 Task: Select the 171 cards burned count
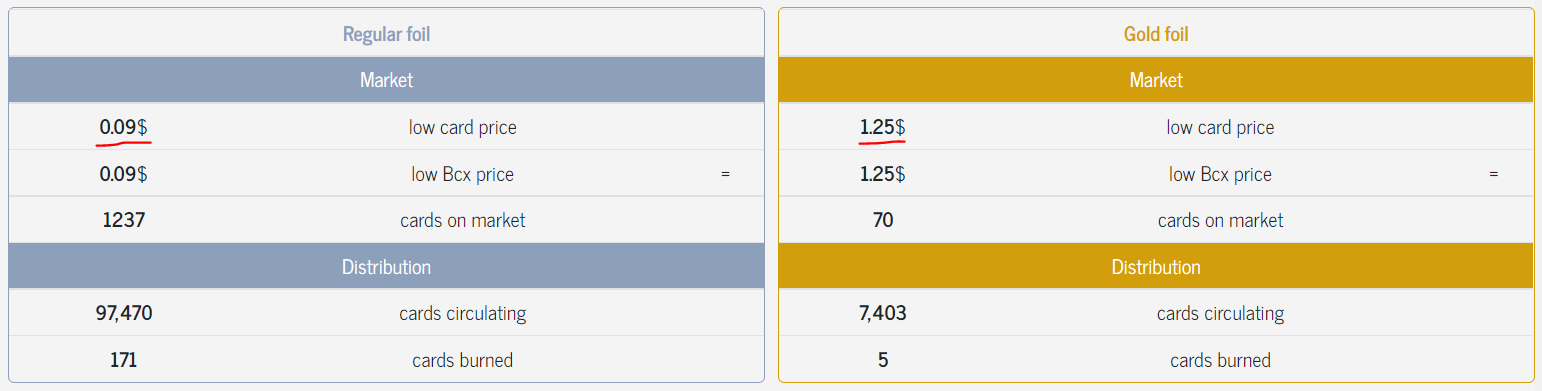pos(123,360)
